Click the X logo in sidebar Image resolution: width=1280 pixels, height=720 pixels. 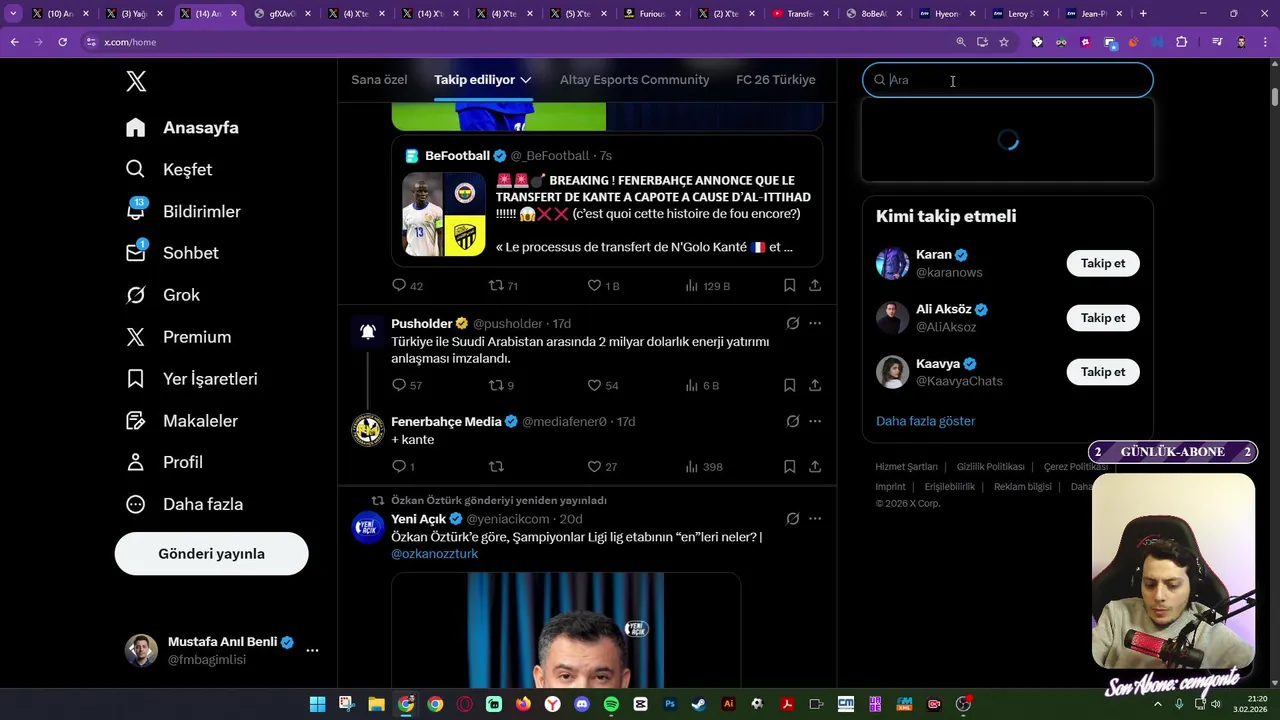coord(136,81)
